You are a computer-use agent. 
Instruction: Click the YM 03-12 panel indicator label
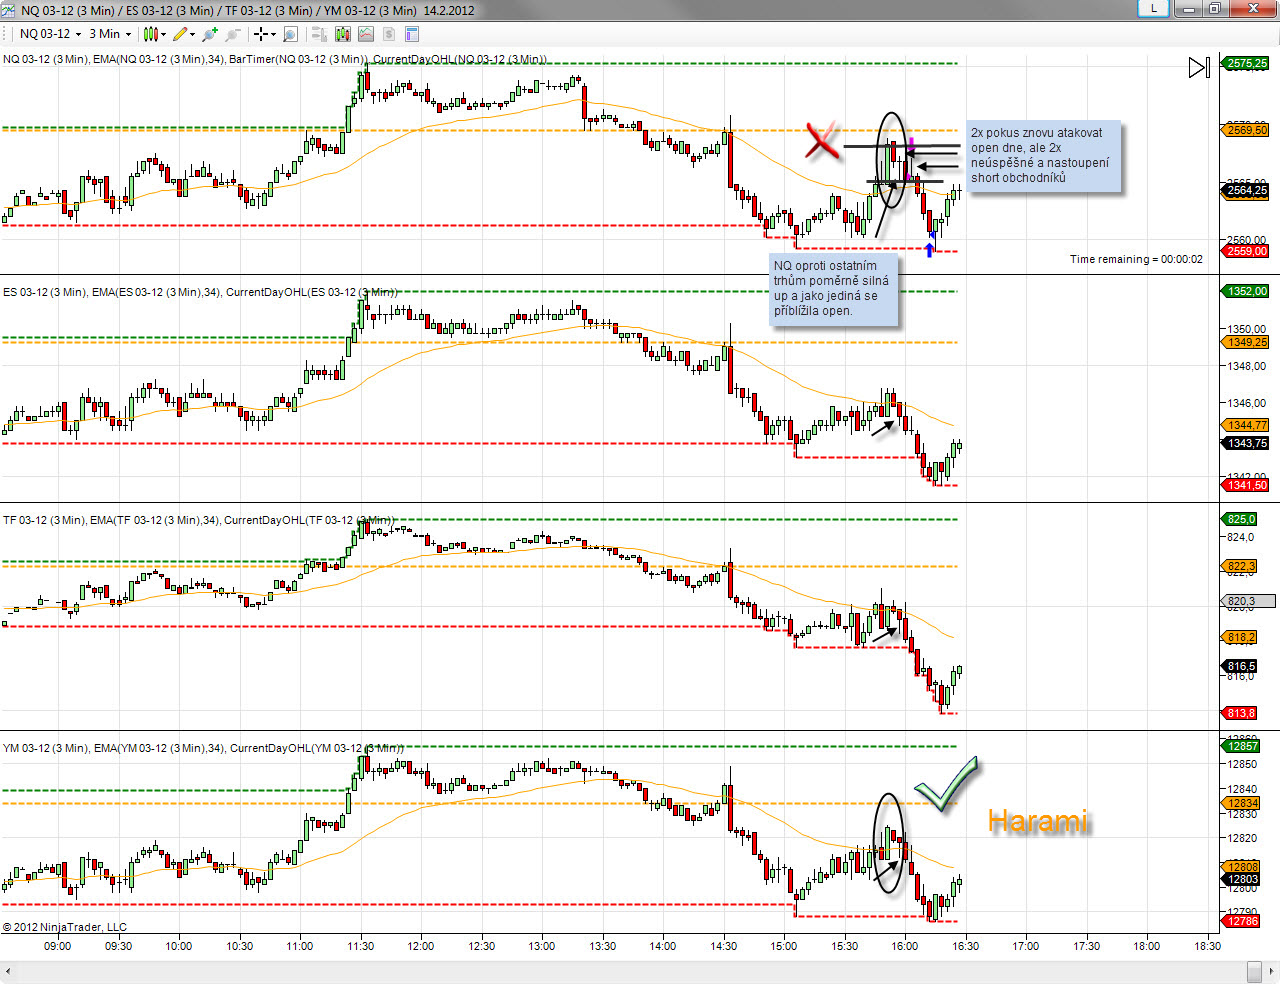(x=203, y=748)
